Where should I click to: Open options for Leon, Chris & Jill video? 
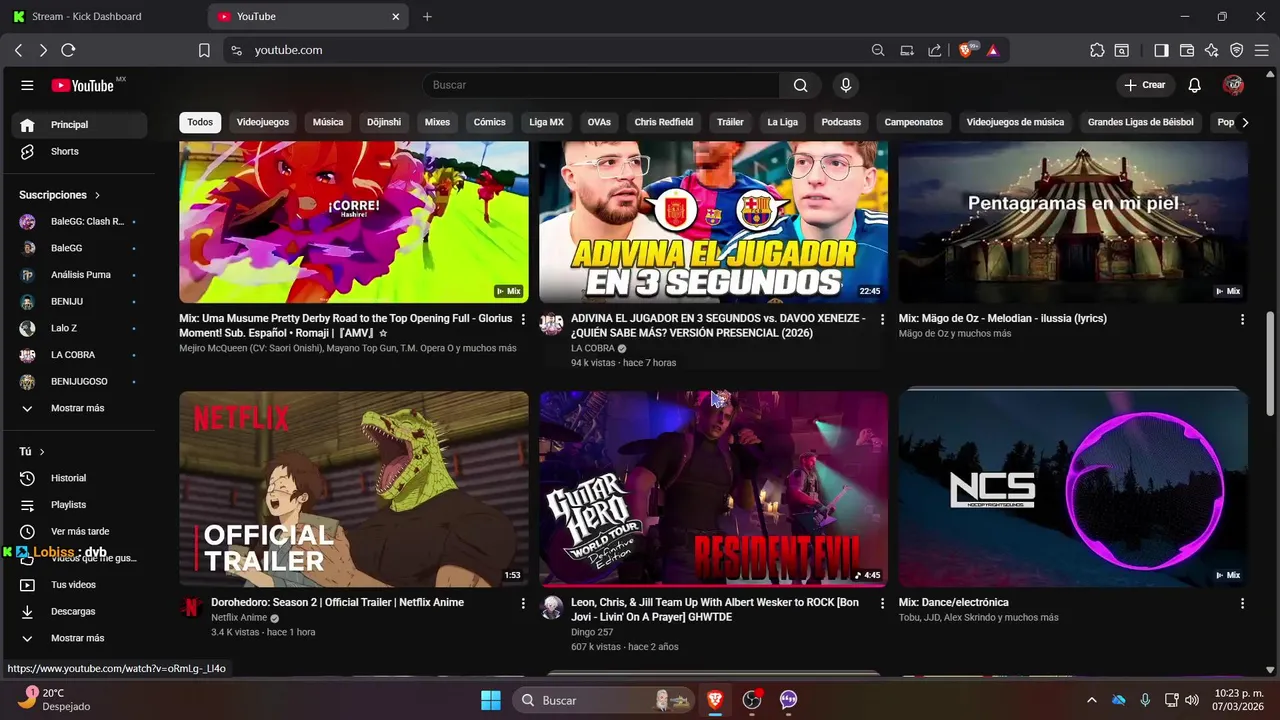pos(882,604)
